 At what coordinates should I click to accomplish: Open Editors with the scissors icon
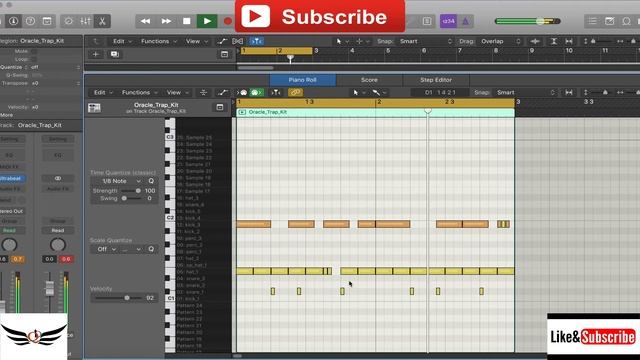(102, 21)
